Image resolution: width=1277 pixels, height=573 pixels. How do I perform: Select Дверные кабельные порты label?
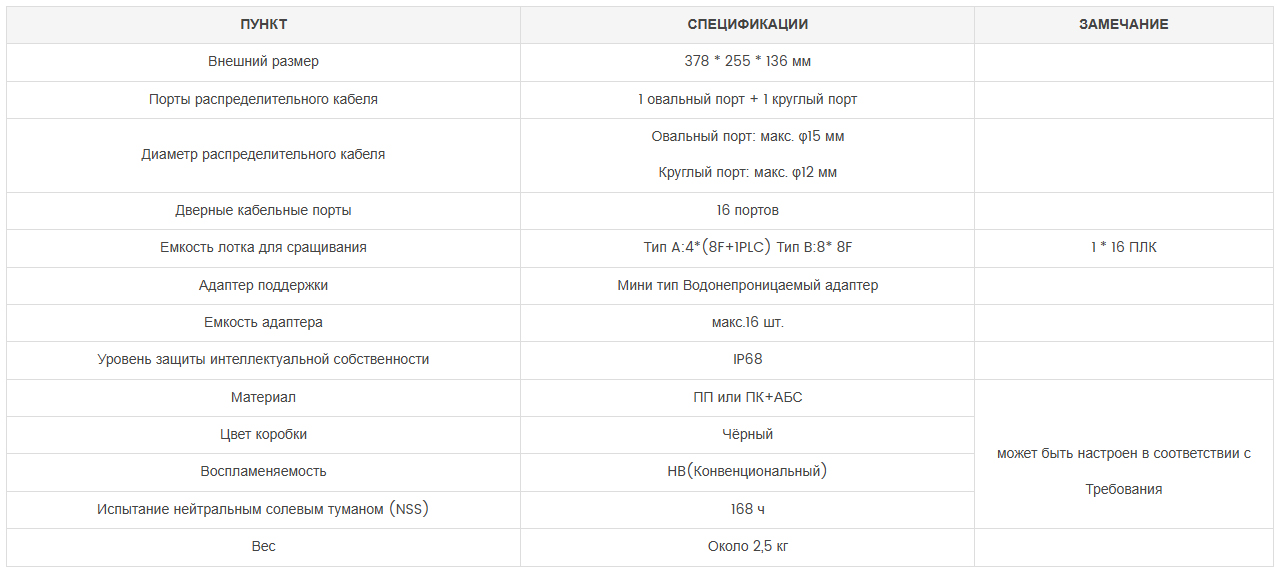(x=263, y=210)
